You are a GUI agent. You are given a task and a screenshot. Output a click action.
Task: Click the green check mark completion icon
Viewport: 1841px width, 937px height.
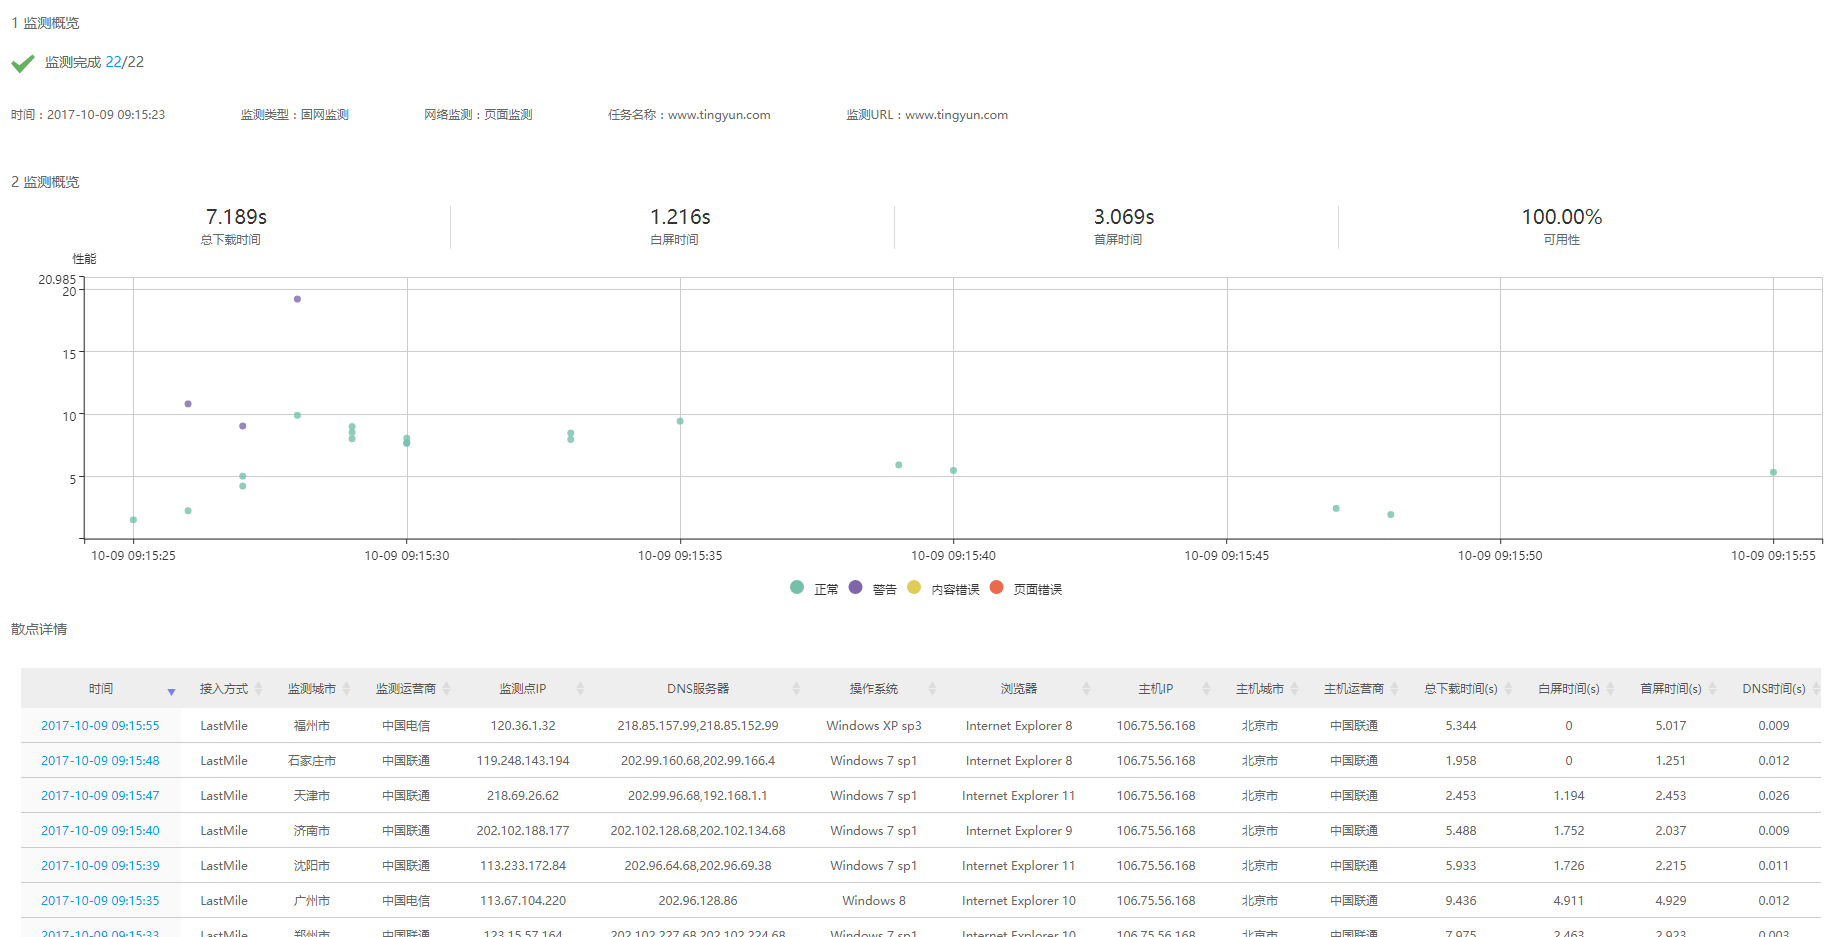point(23,64)
